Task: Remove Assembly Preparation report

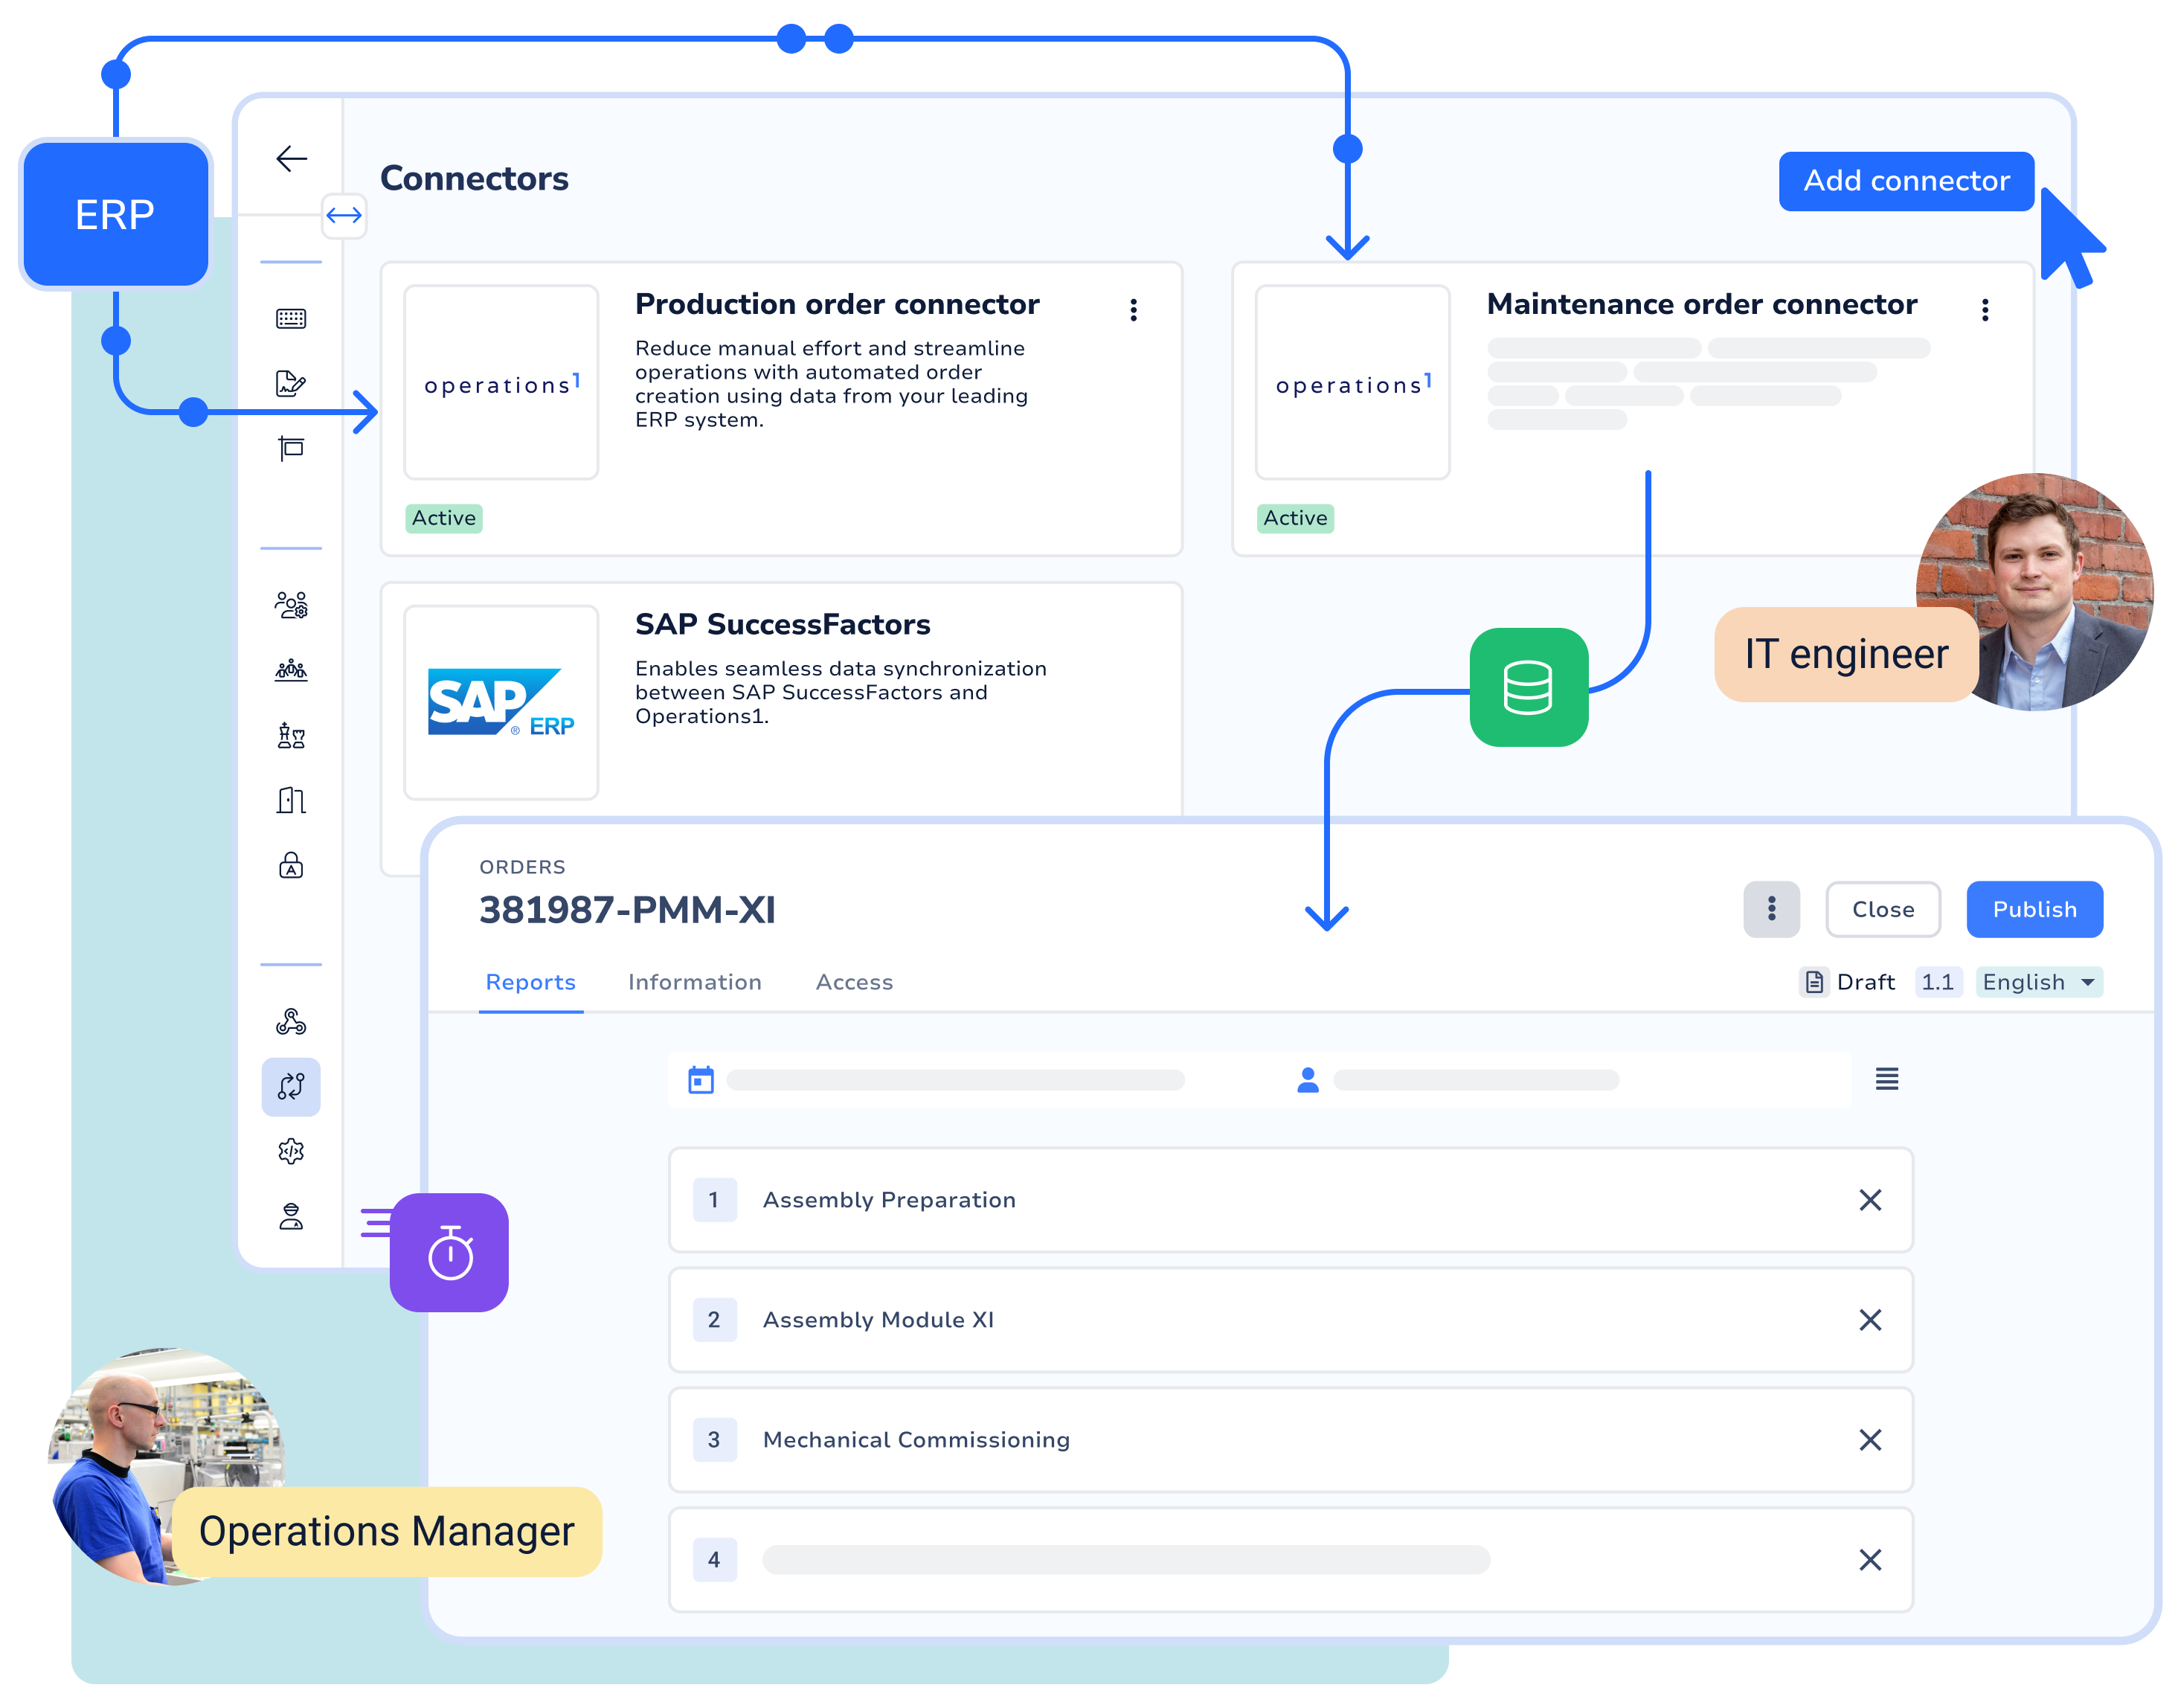Action: click(1869, 1199)
